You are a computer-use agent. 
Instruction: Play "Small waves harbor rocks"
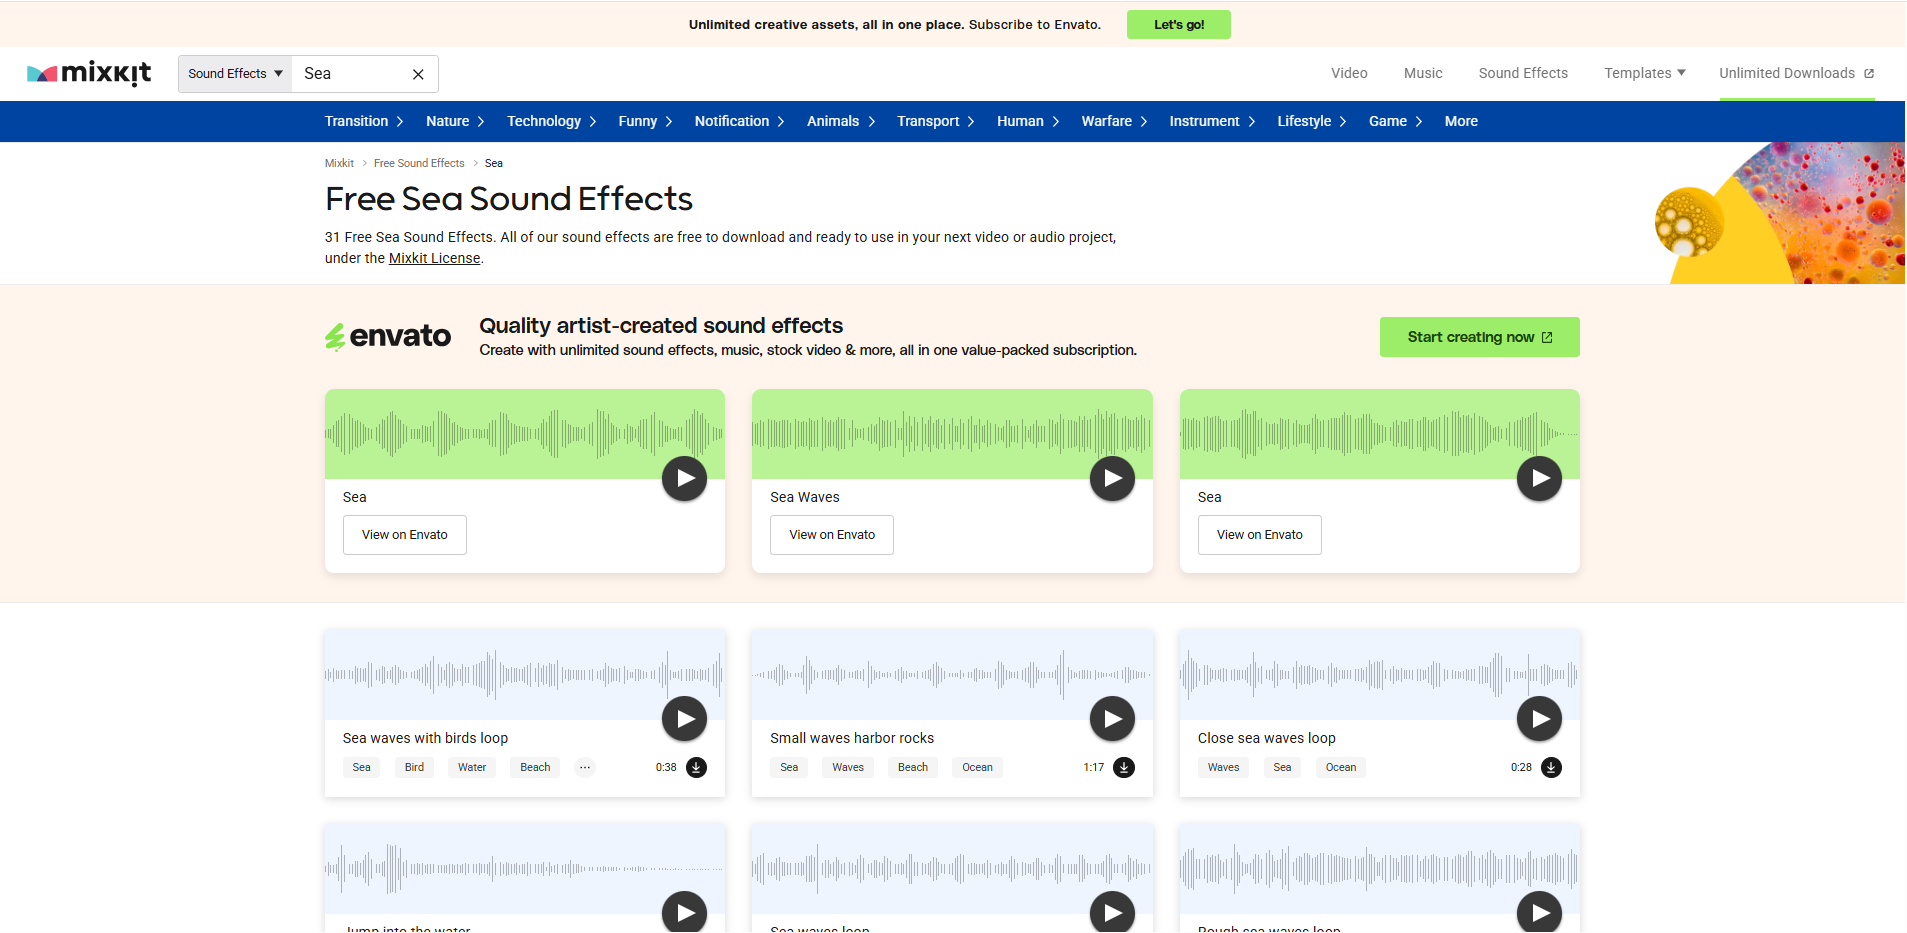(1110, 718)
